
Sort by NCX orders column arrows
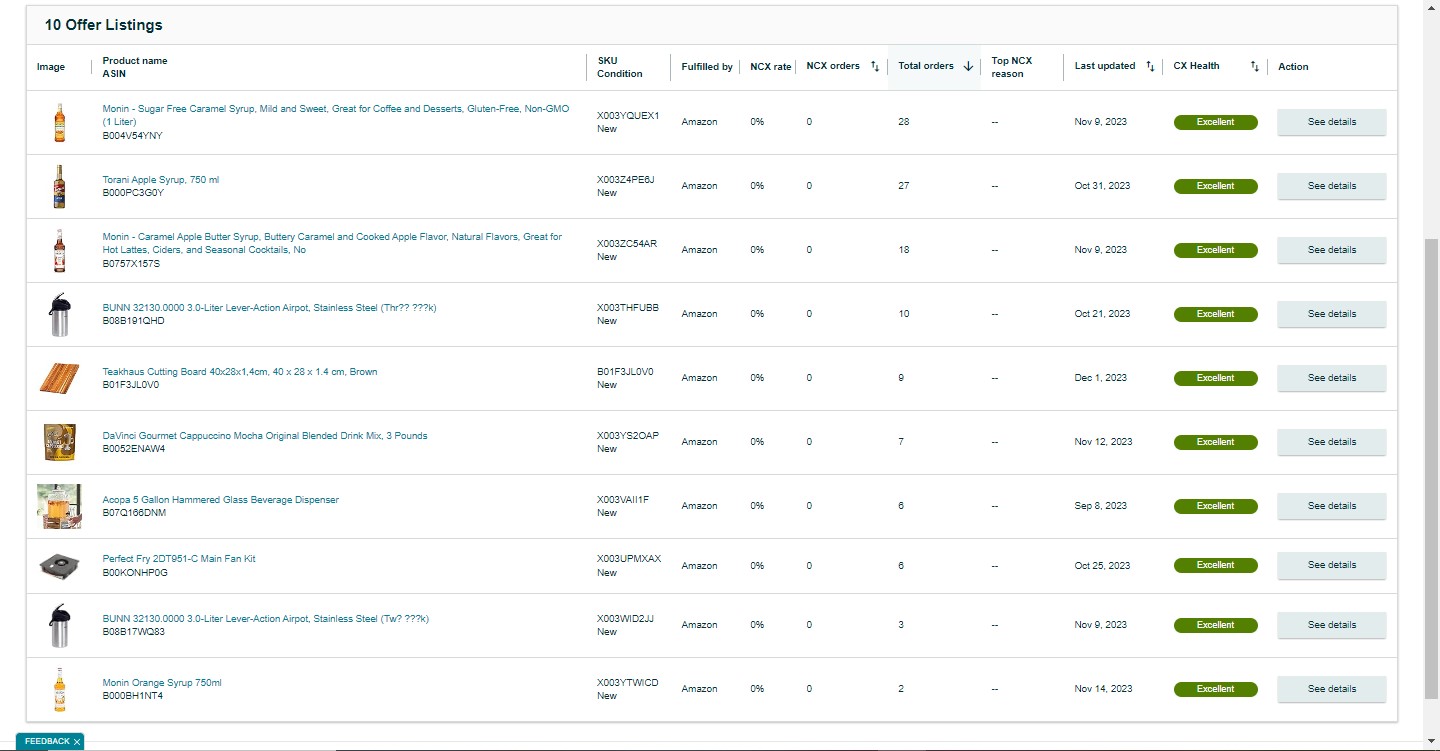(x=875, y=67)
